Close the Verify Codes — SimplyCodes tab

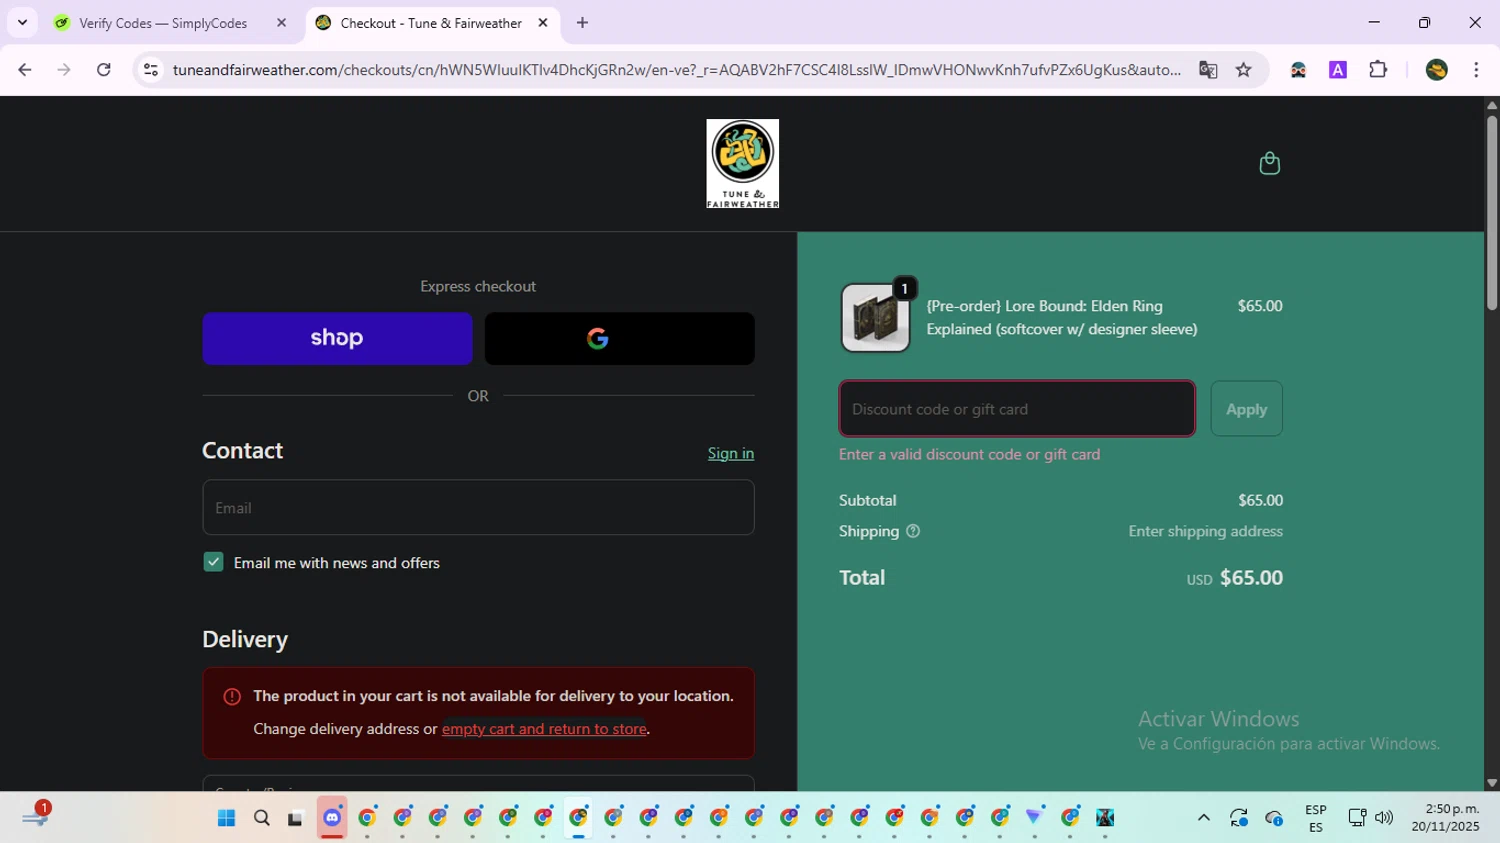(x=281, y=23)
